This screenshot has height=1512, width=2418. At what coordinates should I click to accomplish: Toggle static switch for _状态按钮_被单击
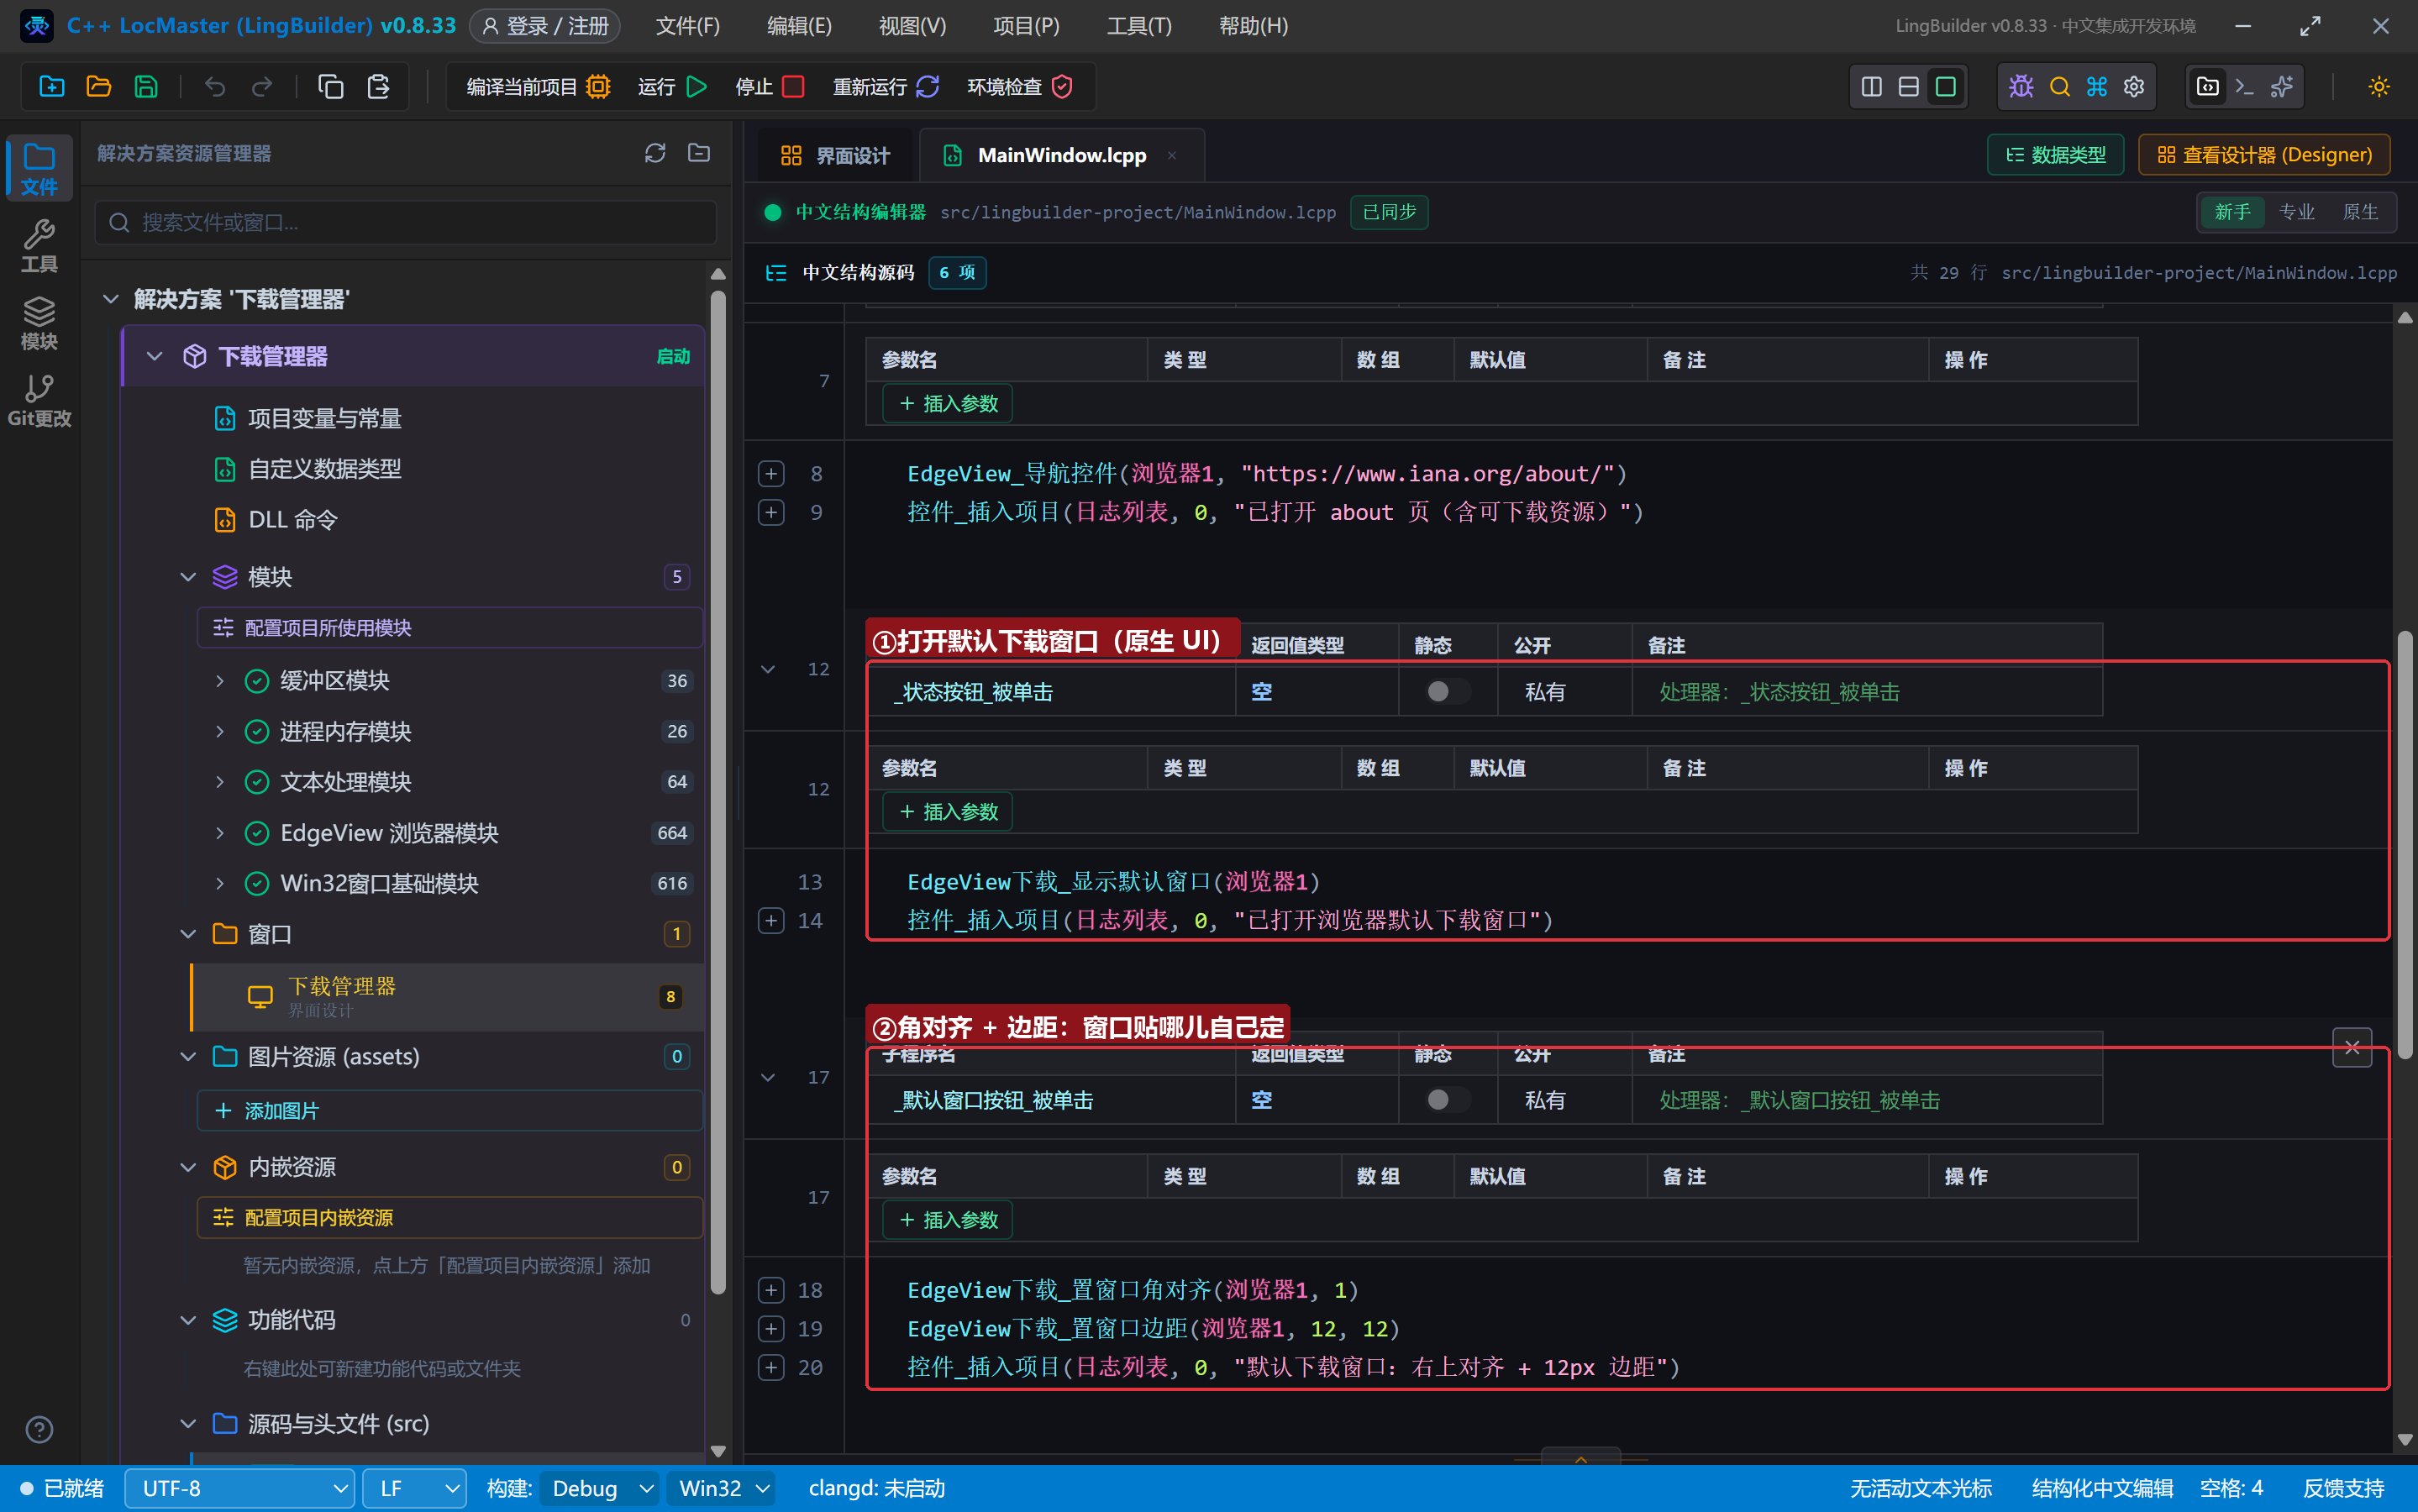pos(1446,691)
